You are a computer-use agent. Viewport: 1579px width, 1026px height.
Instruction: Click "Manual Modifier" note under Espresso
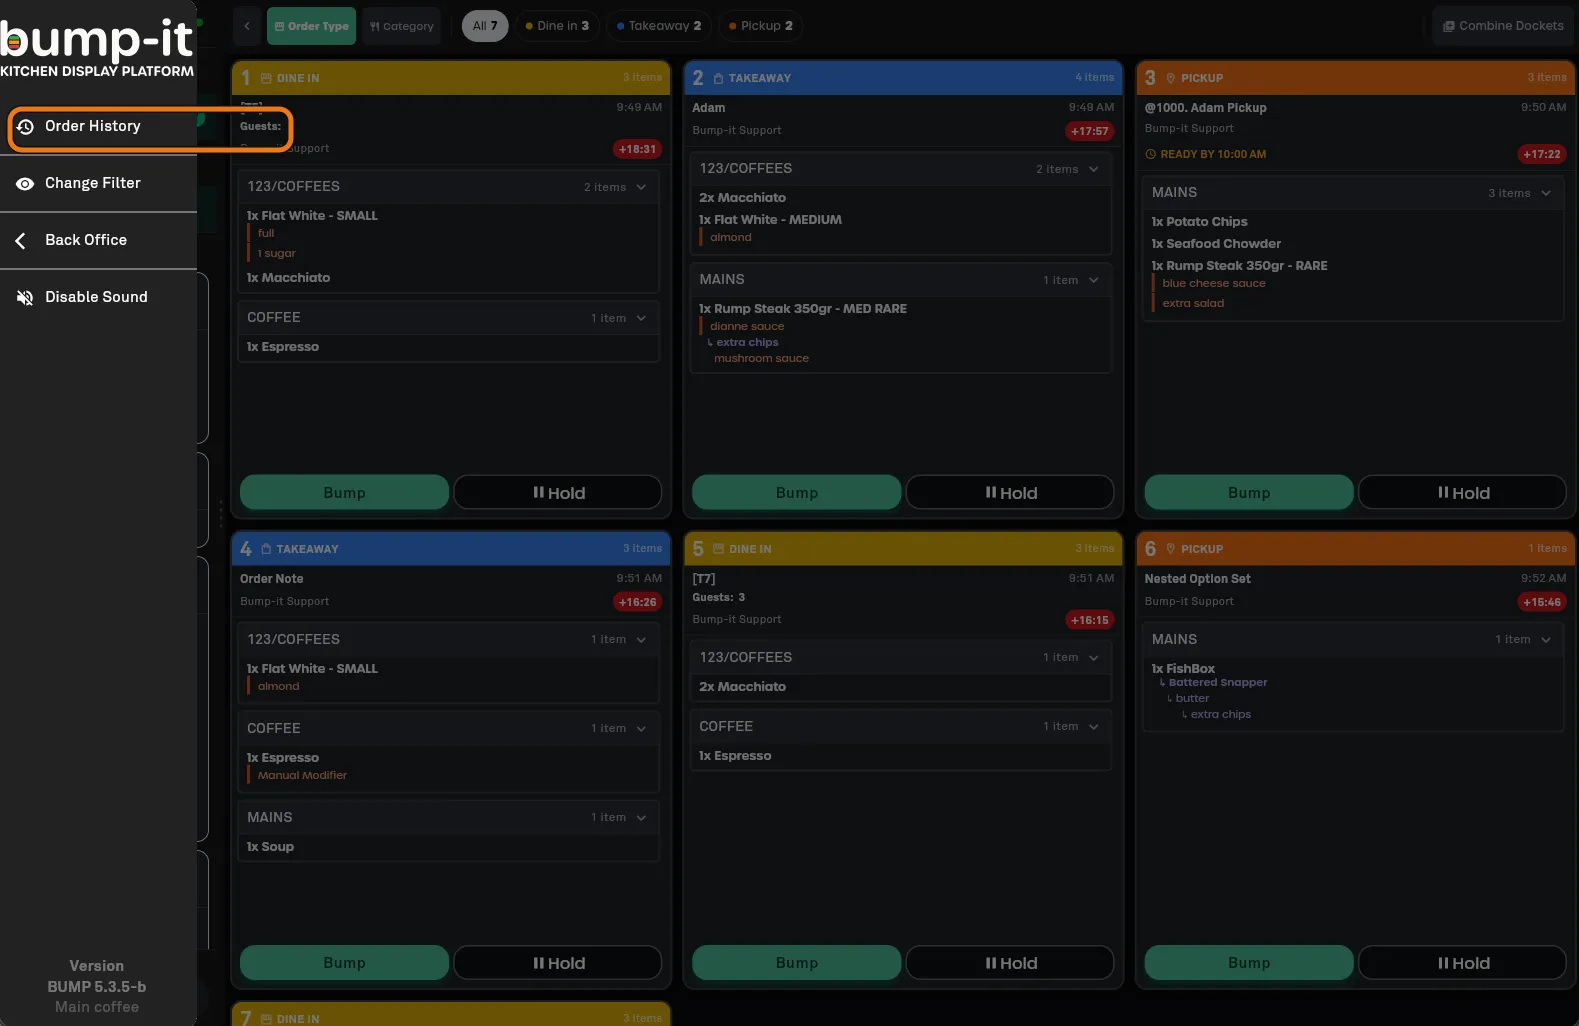[x=302, y=776]
